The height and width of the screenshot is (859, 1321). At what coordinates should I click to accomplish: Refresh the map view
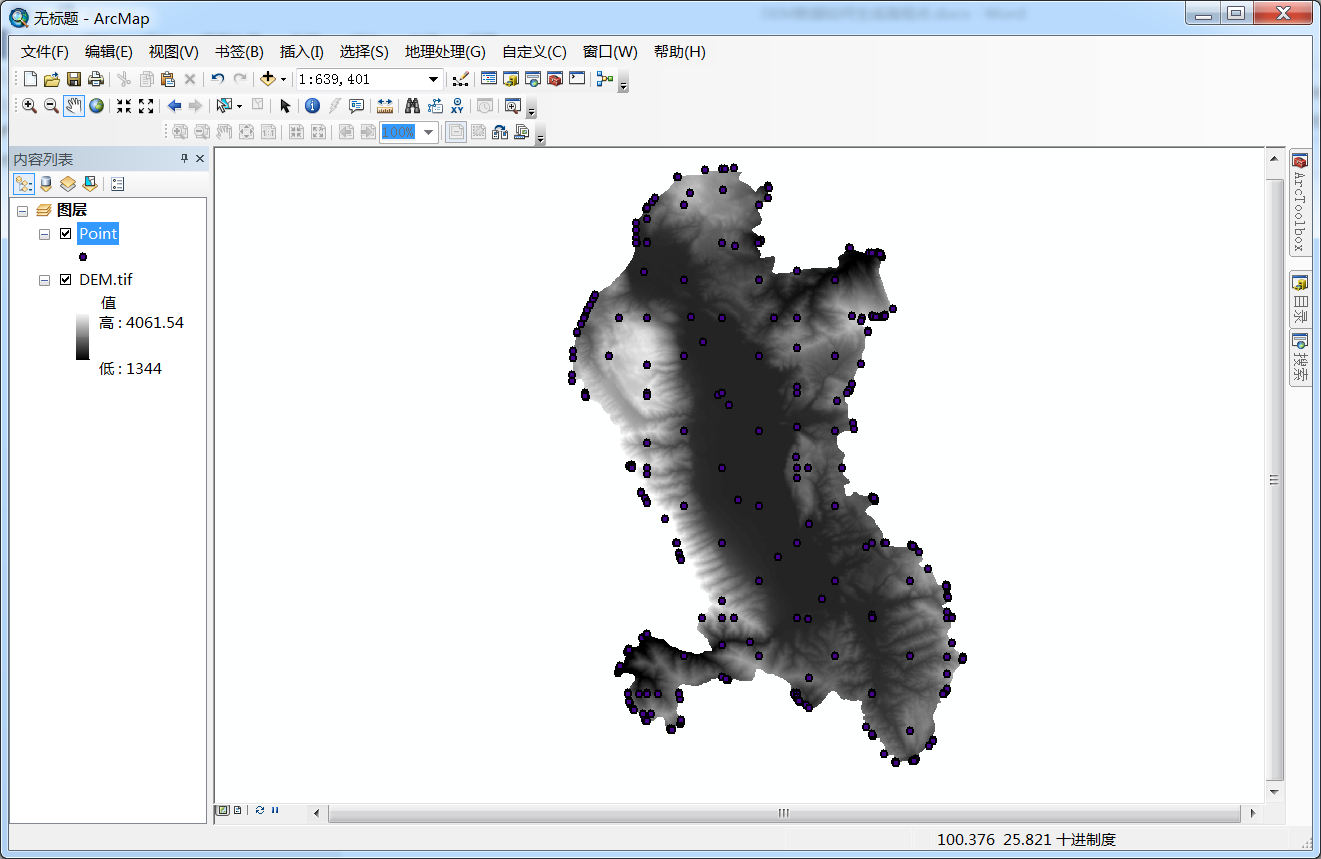[x=260, y=810]
